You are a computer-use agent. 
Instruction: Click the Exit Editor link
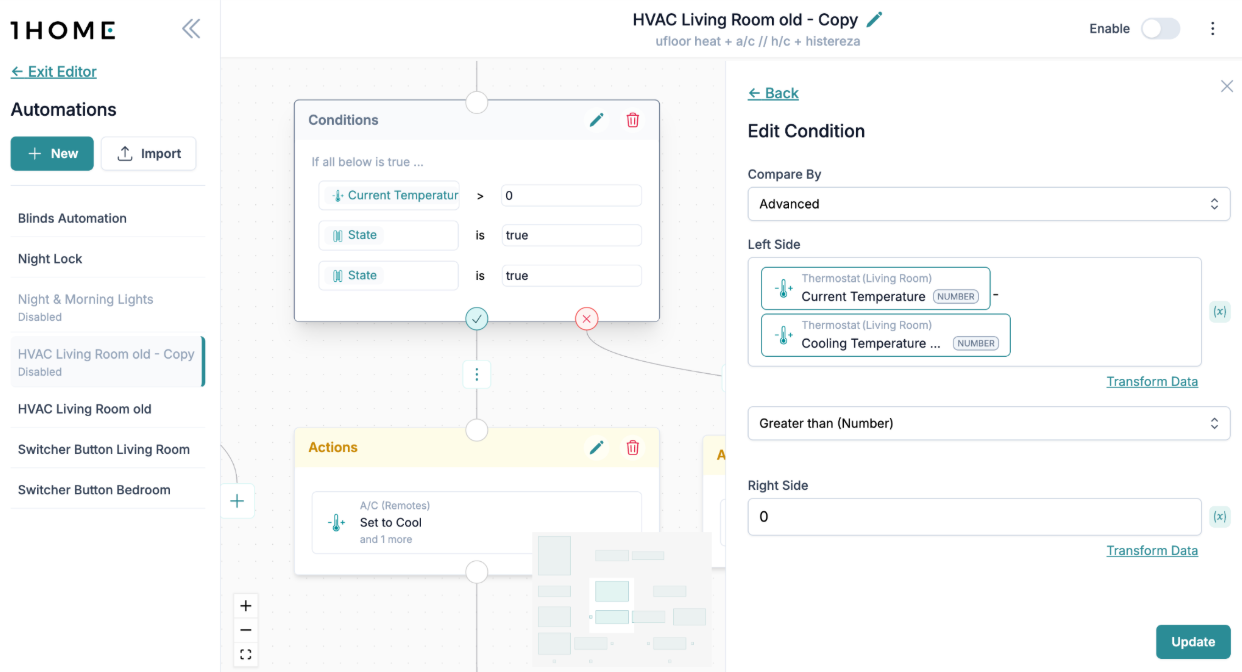(x=54, y=72)
